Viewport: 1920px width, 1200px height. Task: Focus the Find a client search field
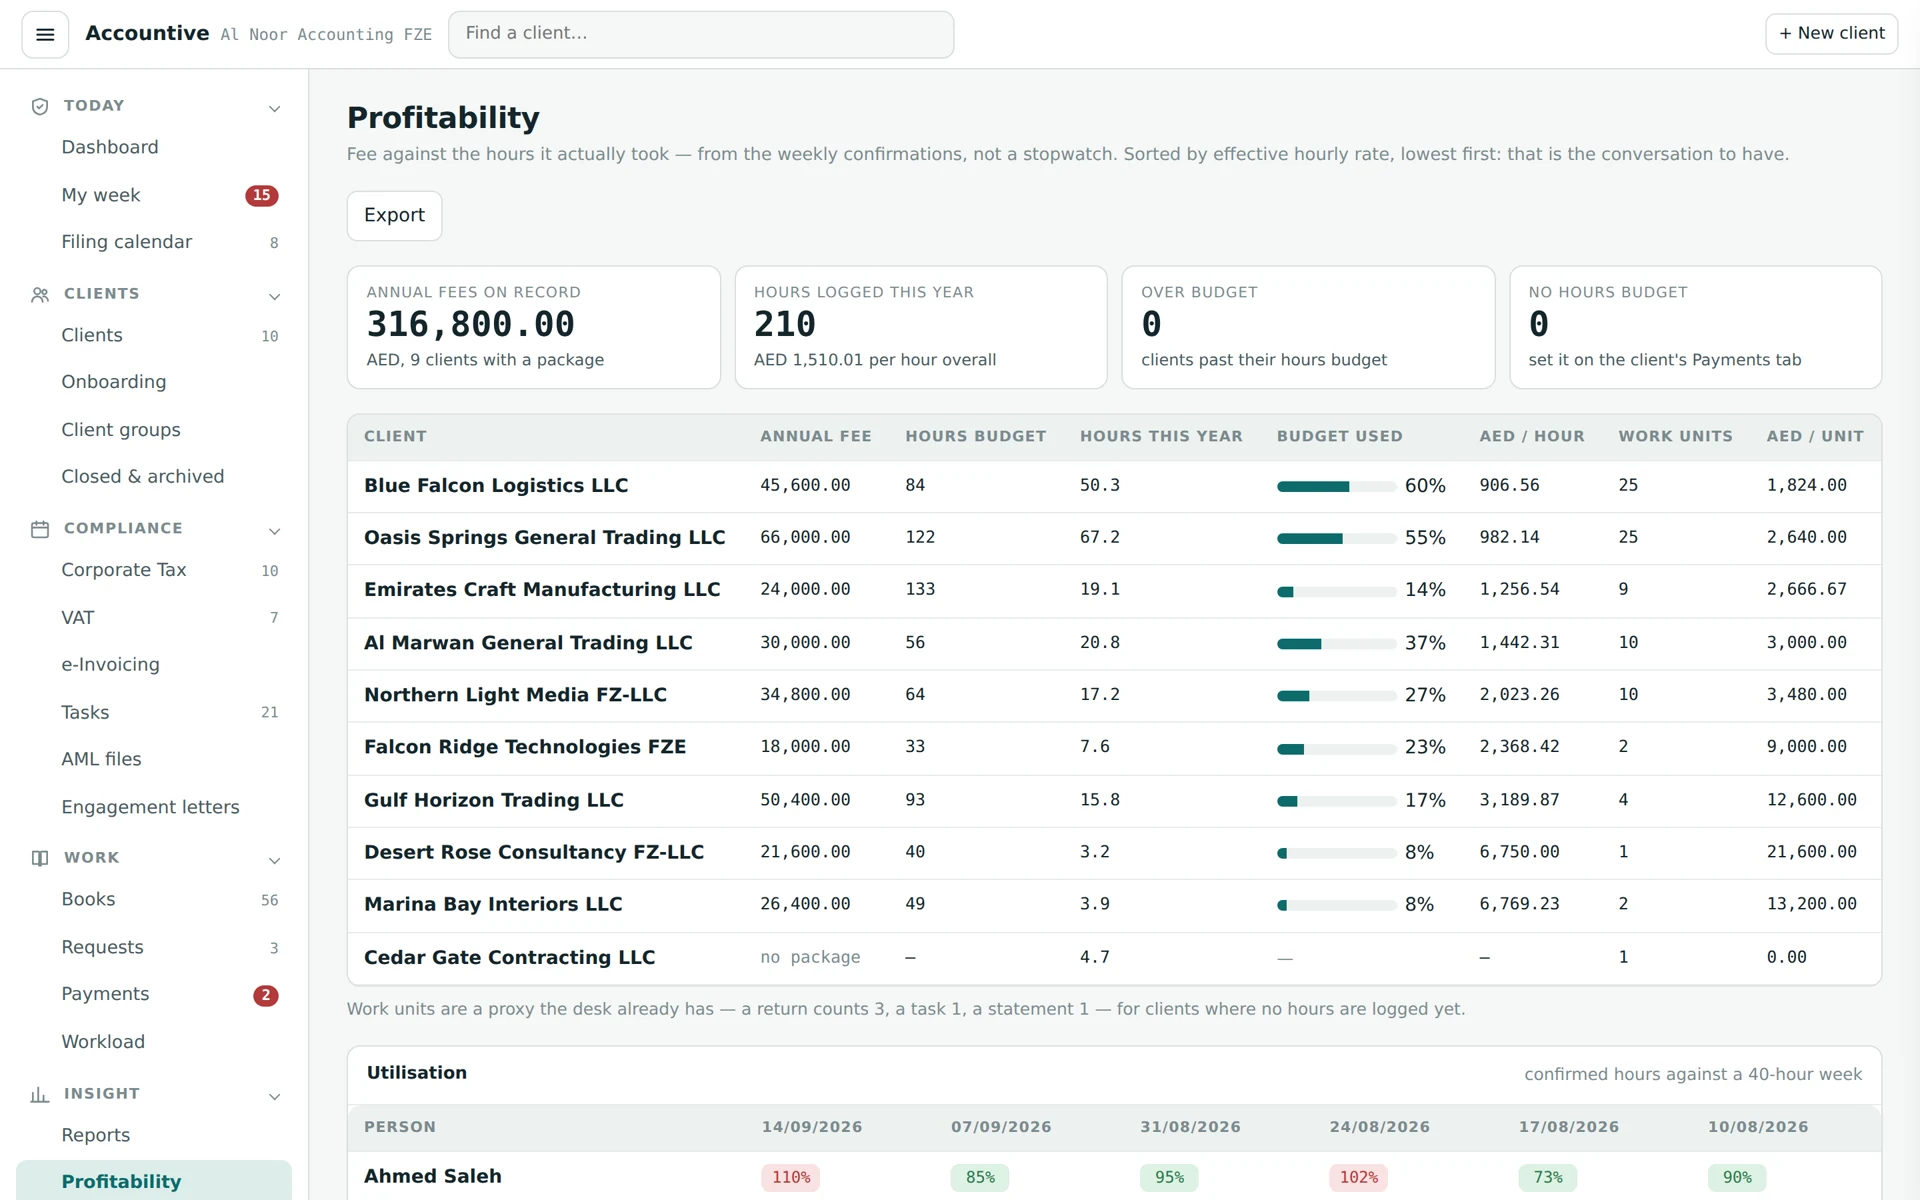click(x=701, y=34)
